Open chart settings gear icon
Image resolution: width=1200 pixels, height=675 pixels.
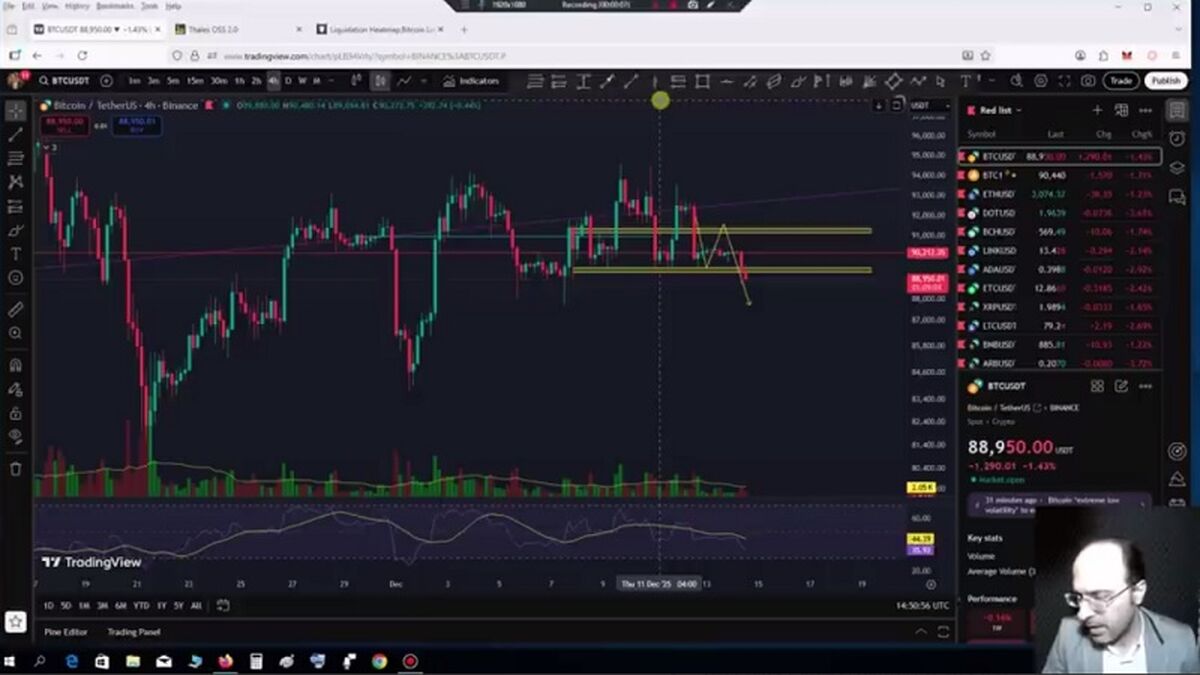pyautogui.click(x=1040, y=81)
